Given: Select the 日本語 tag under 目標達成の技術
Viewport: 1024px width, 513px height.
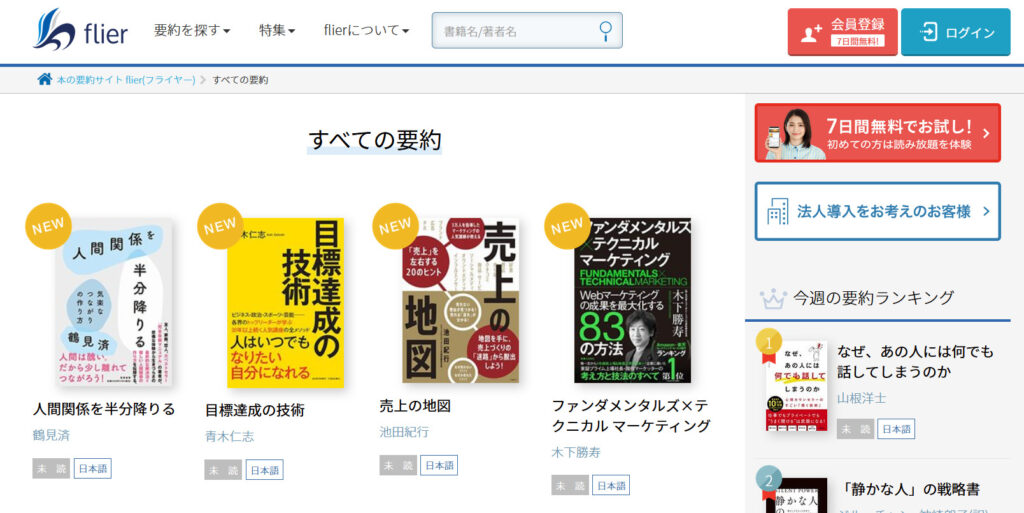Looking at the screenshot, I should 264,470.
